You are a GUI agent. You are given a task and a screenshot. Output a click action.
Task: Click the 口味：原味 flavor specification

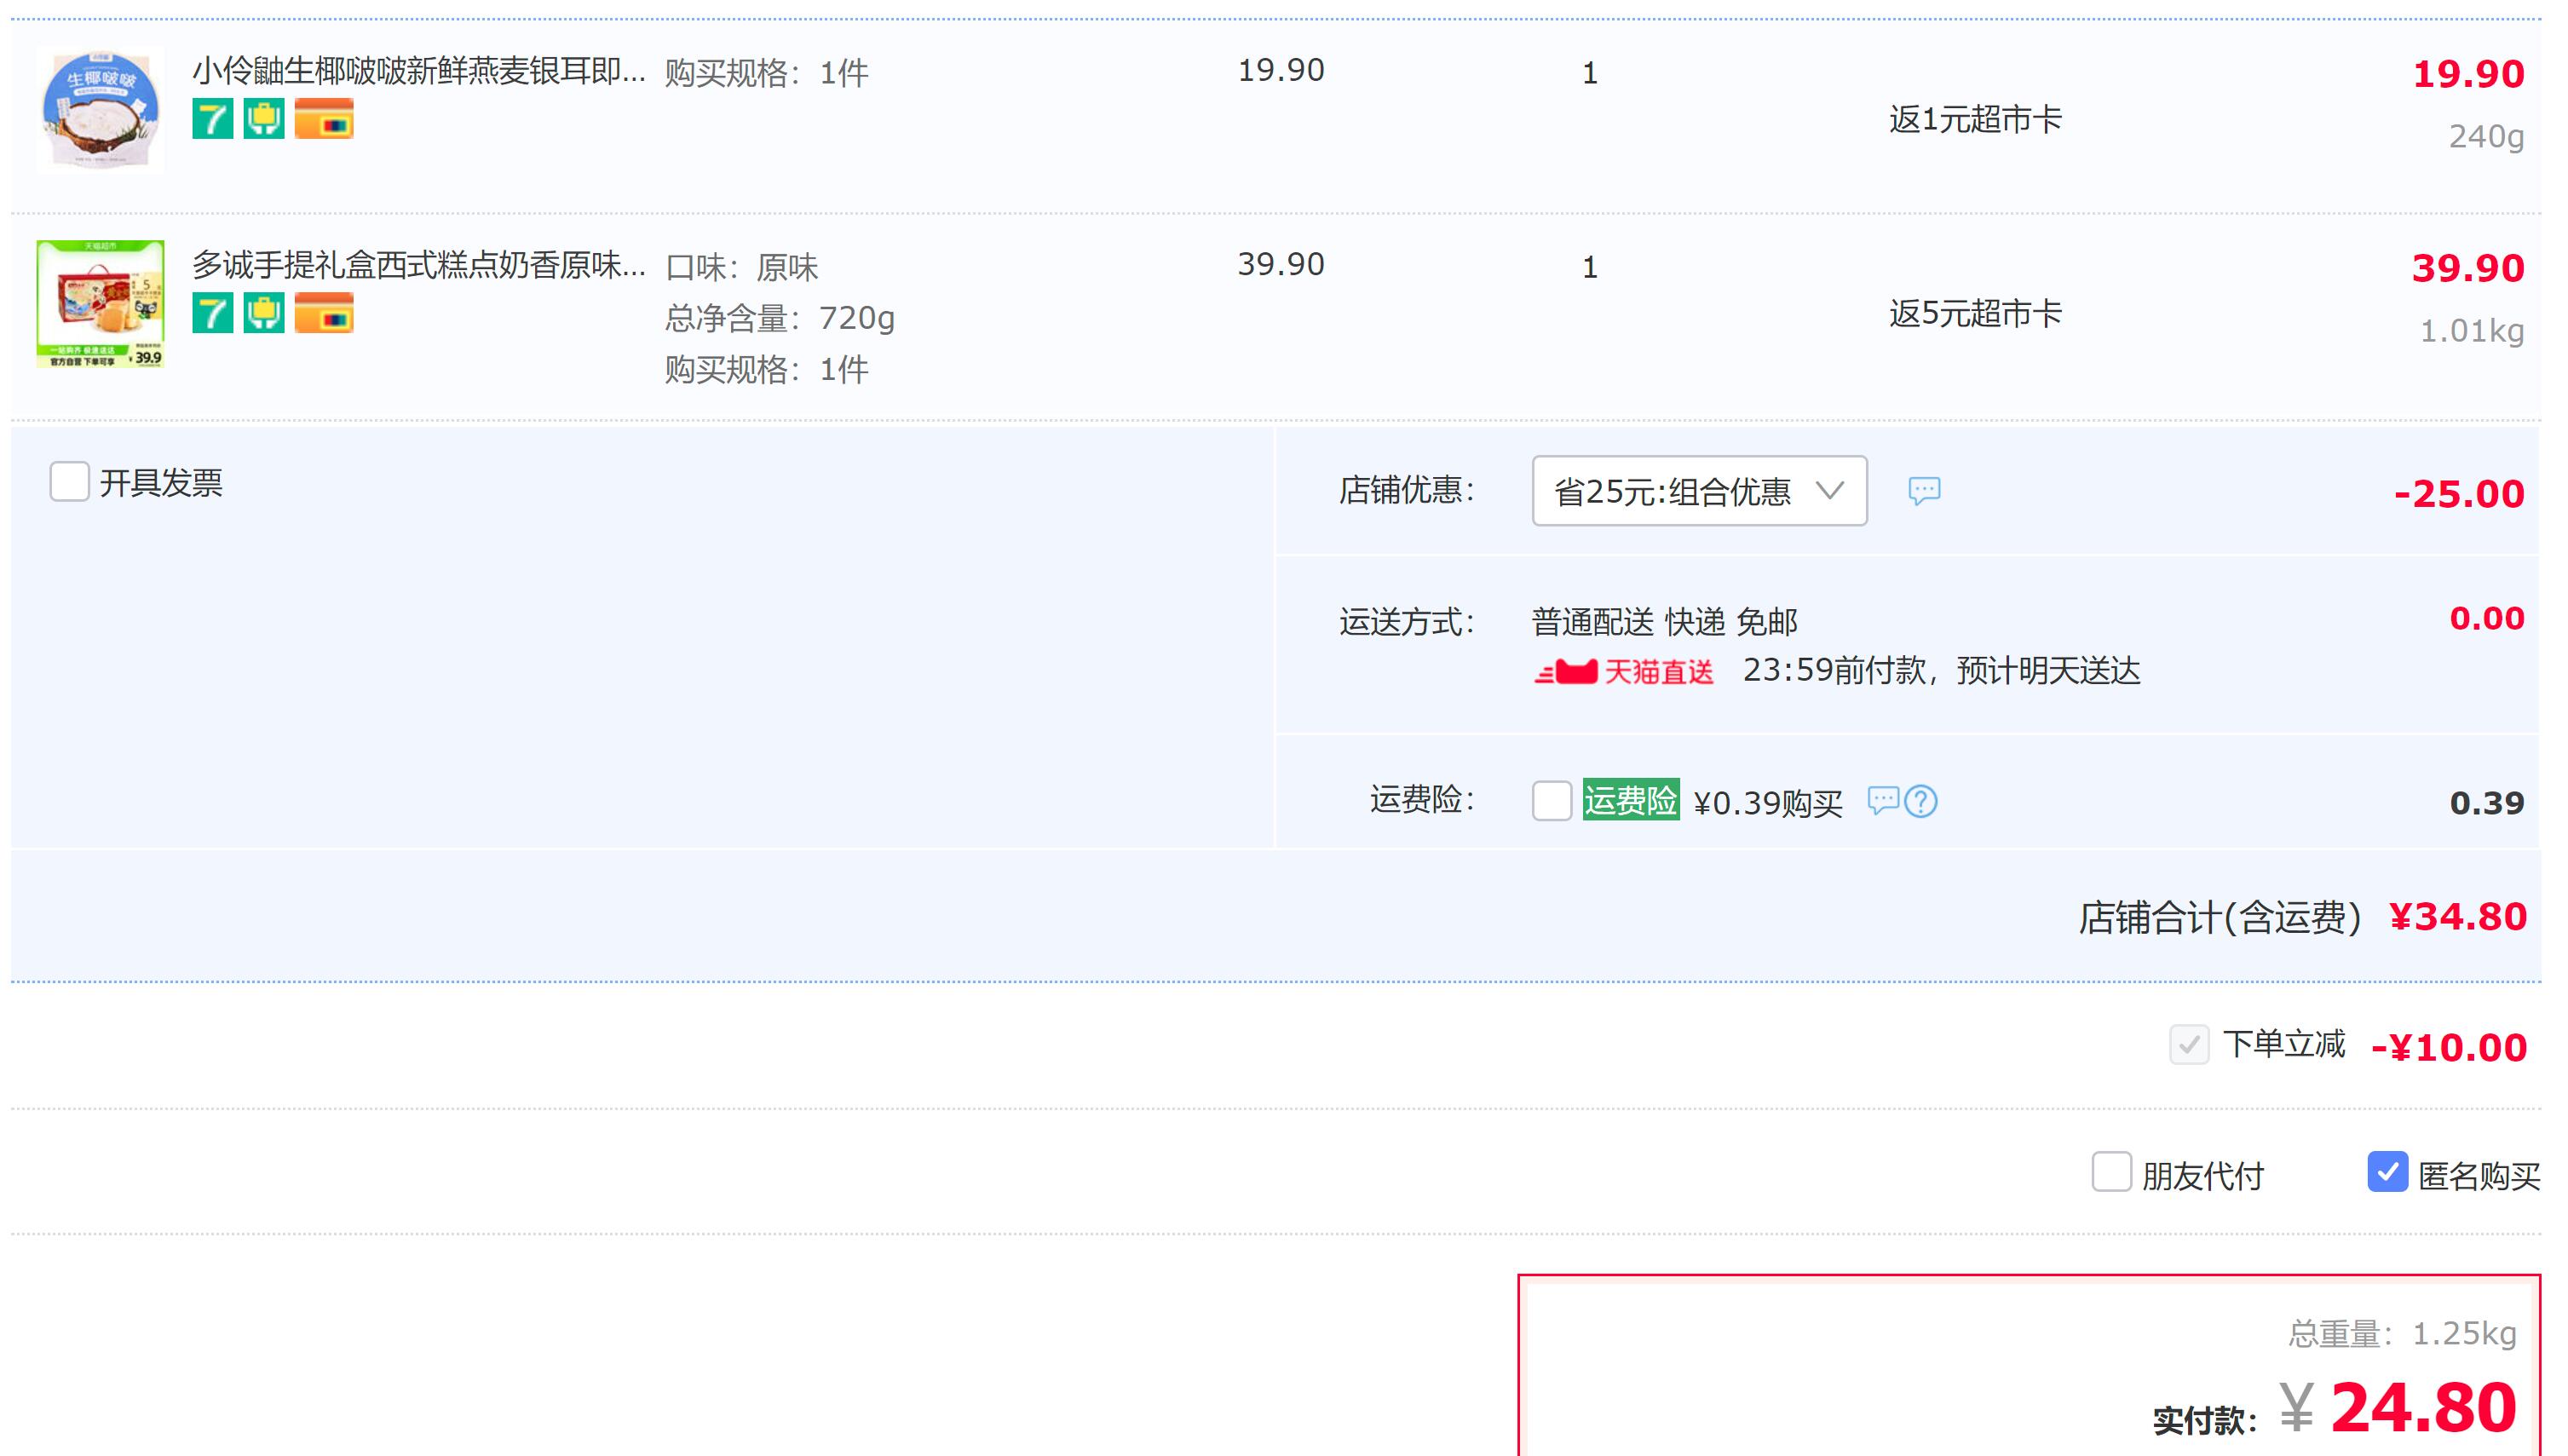(x=742, y=267)
